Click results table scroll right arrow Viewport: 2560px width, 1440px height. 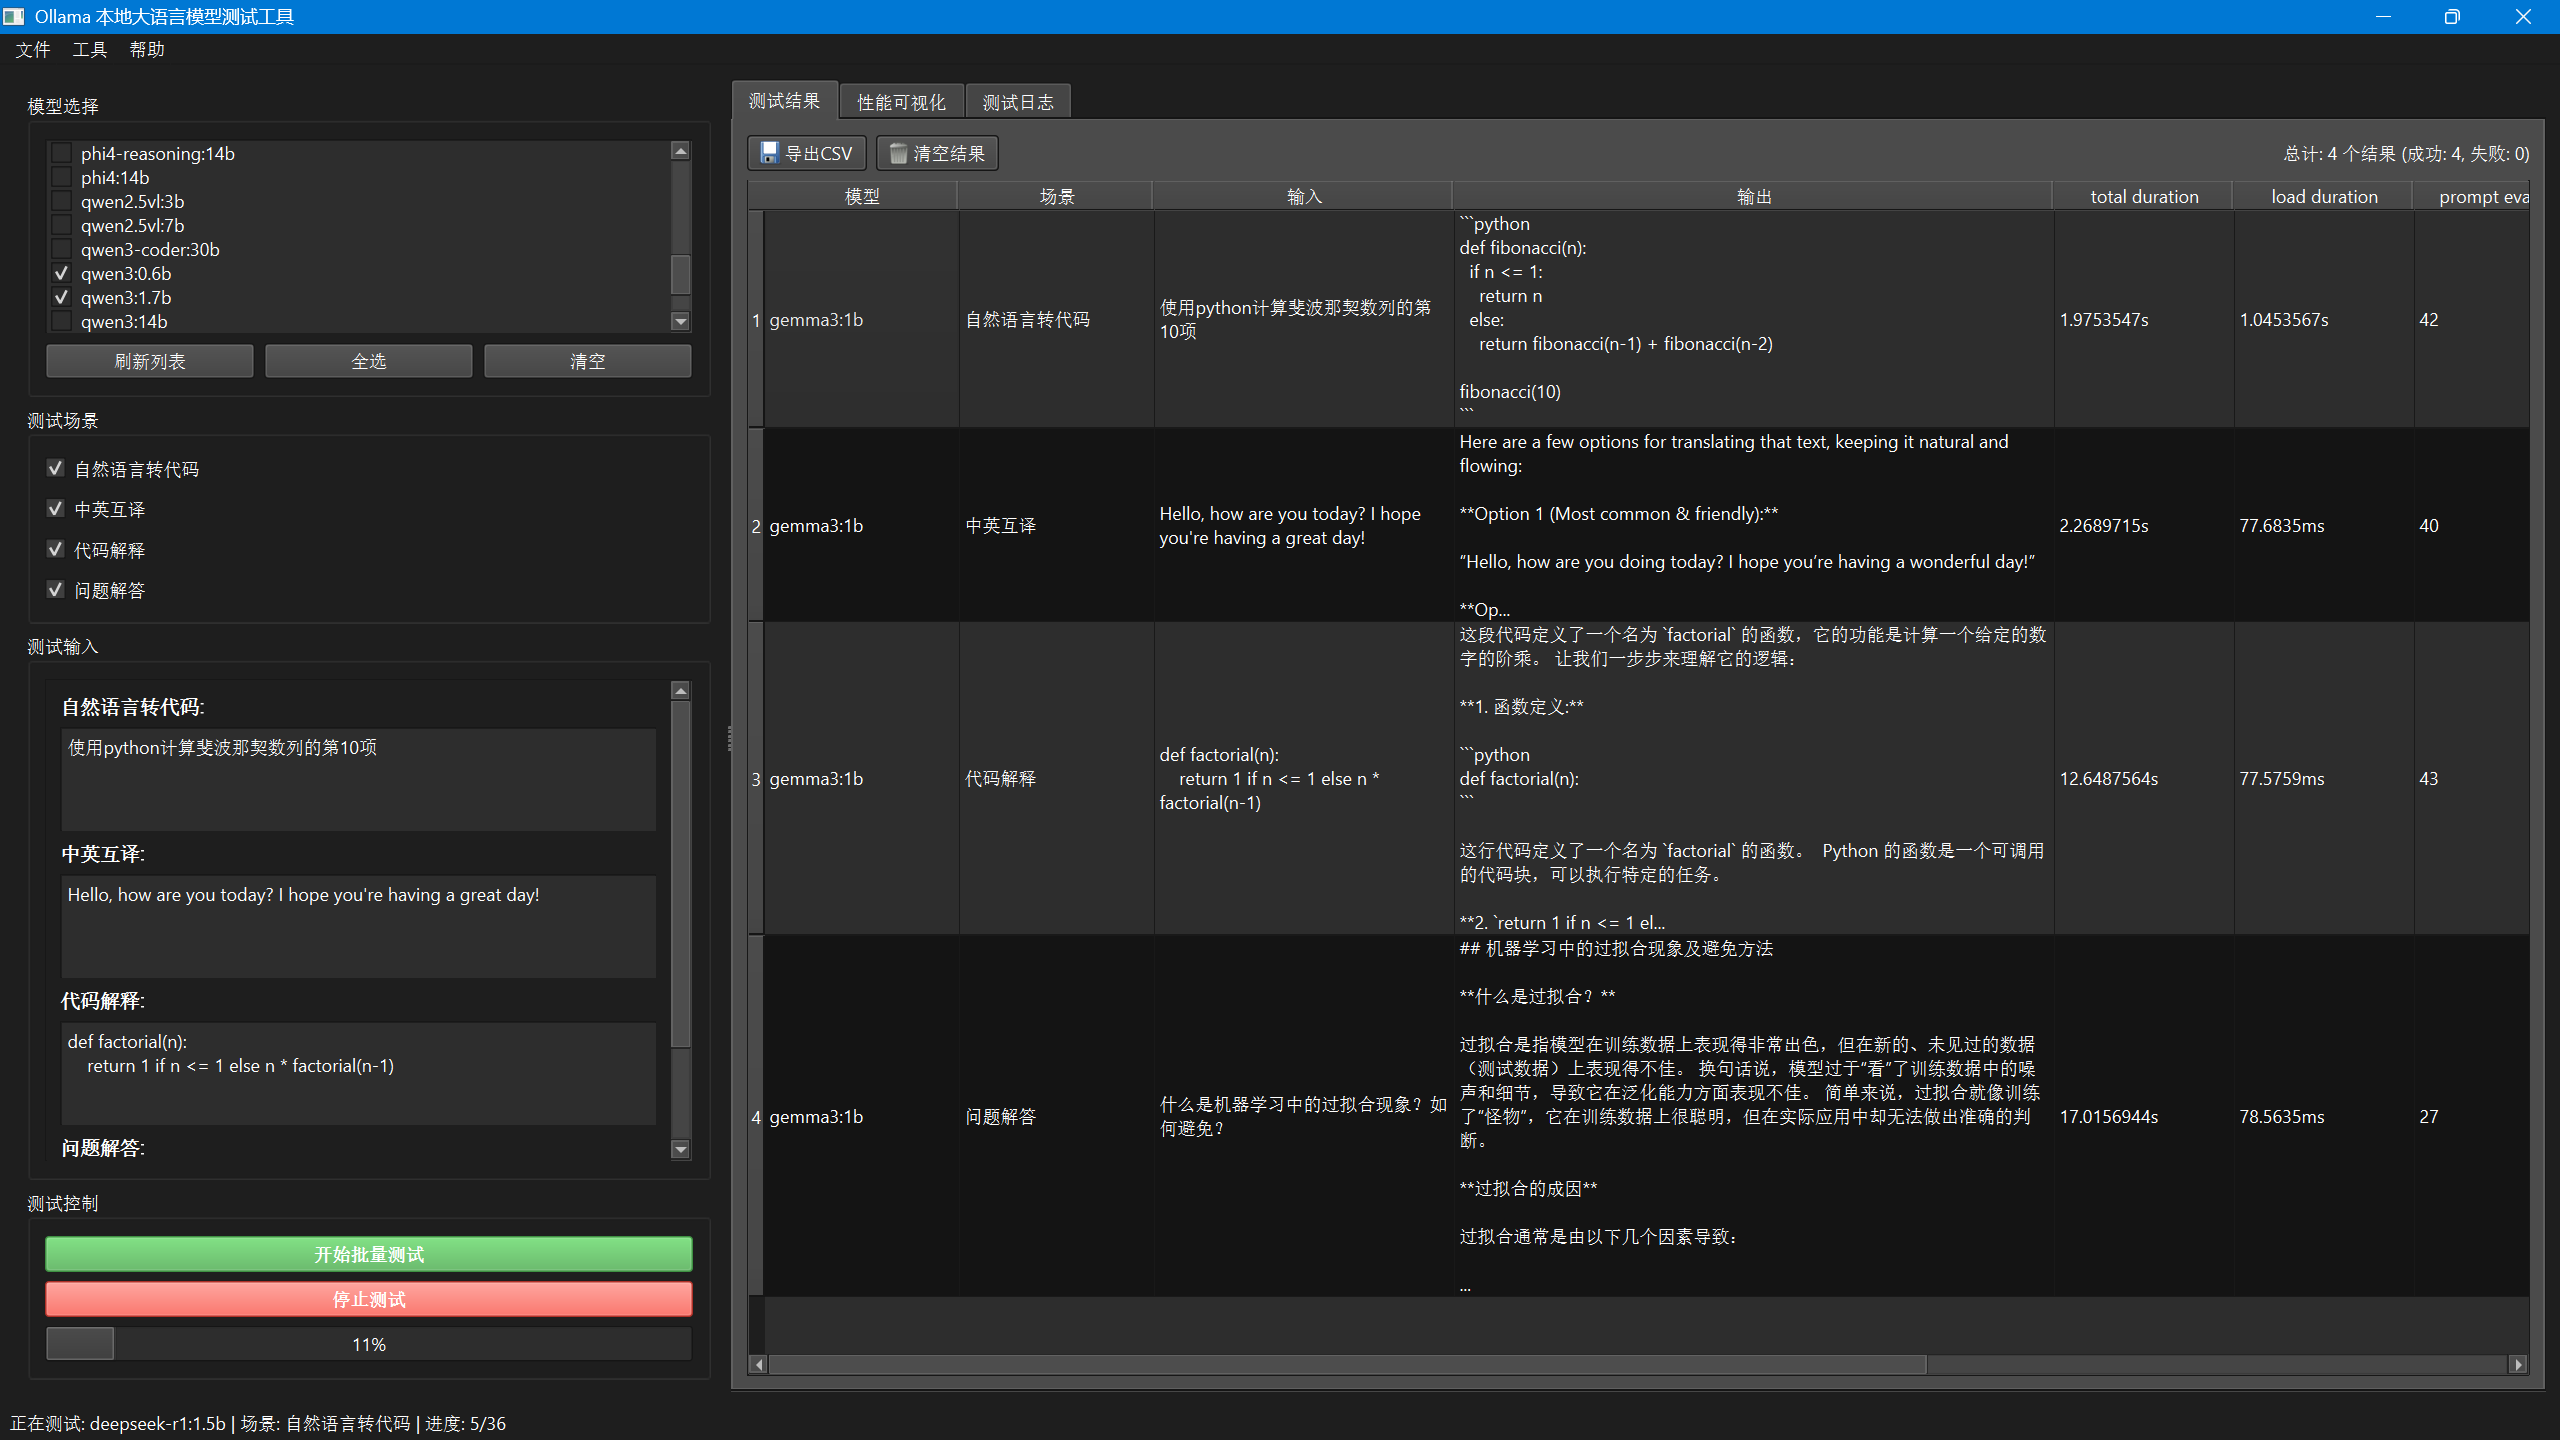point(2518,1365)
